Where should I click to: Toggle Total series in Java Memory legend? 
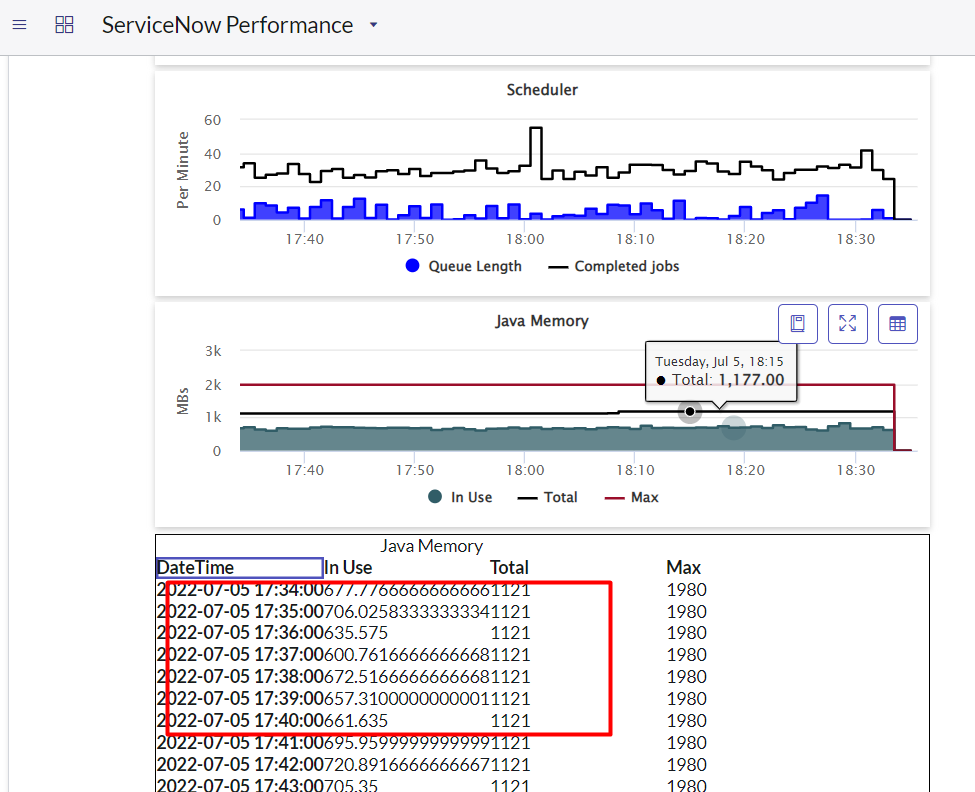point(547,497)
